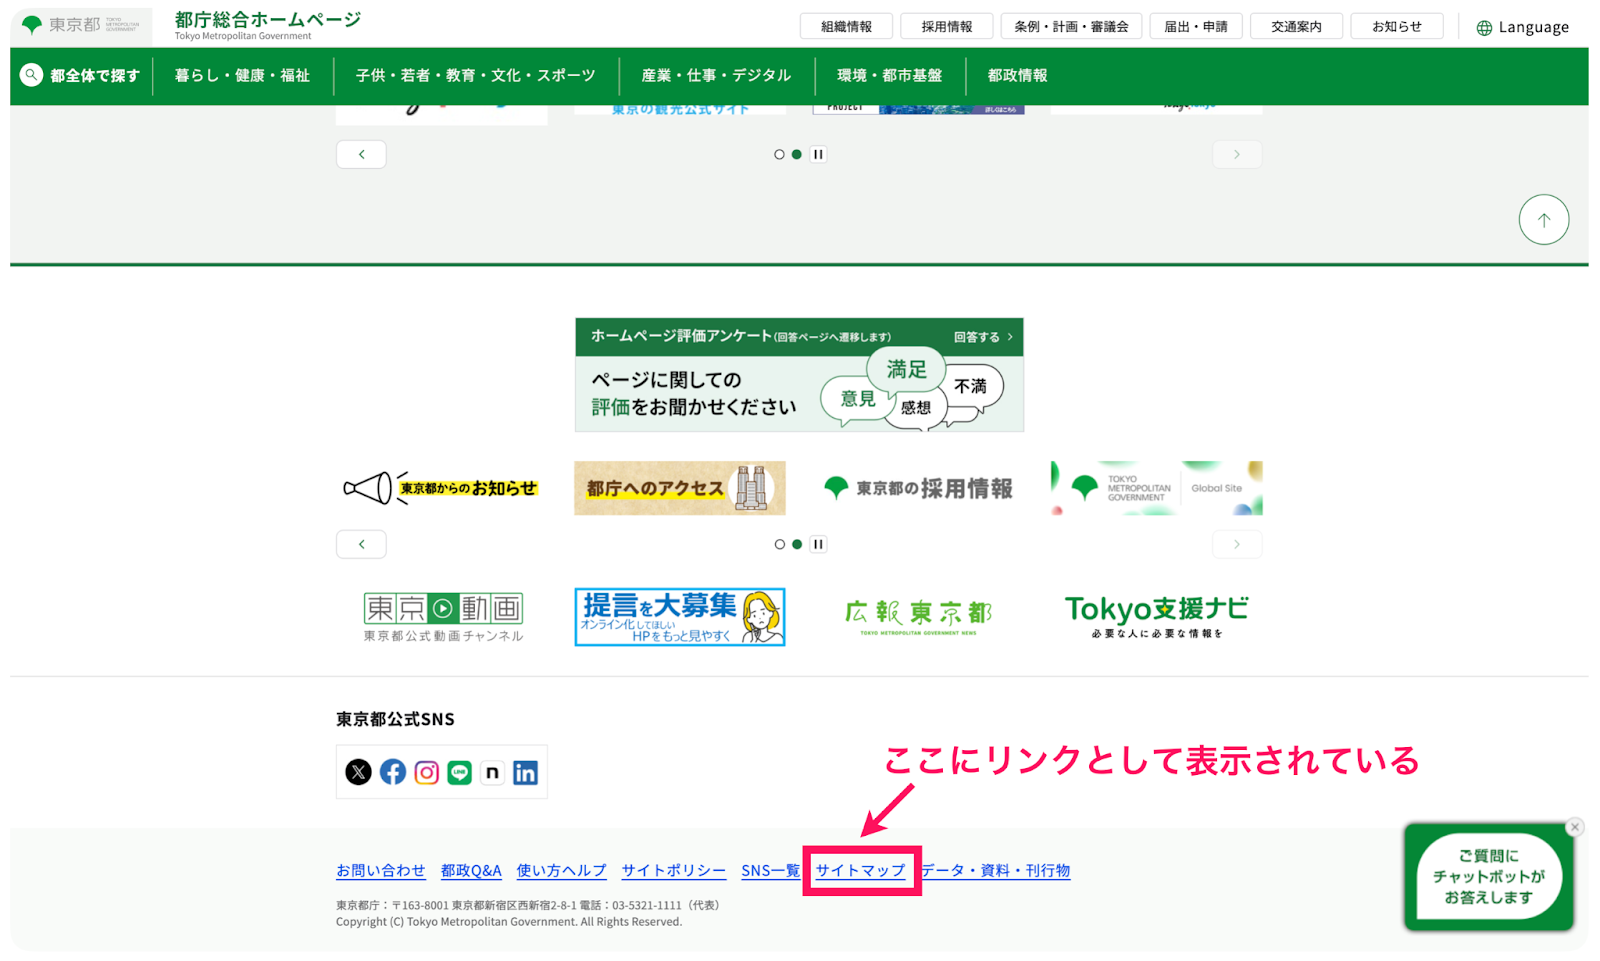1600x961 pixels.
Task: Click the scroll-to-top arrow button
Action: (1544, 218)
